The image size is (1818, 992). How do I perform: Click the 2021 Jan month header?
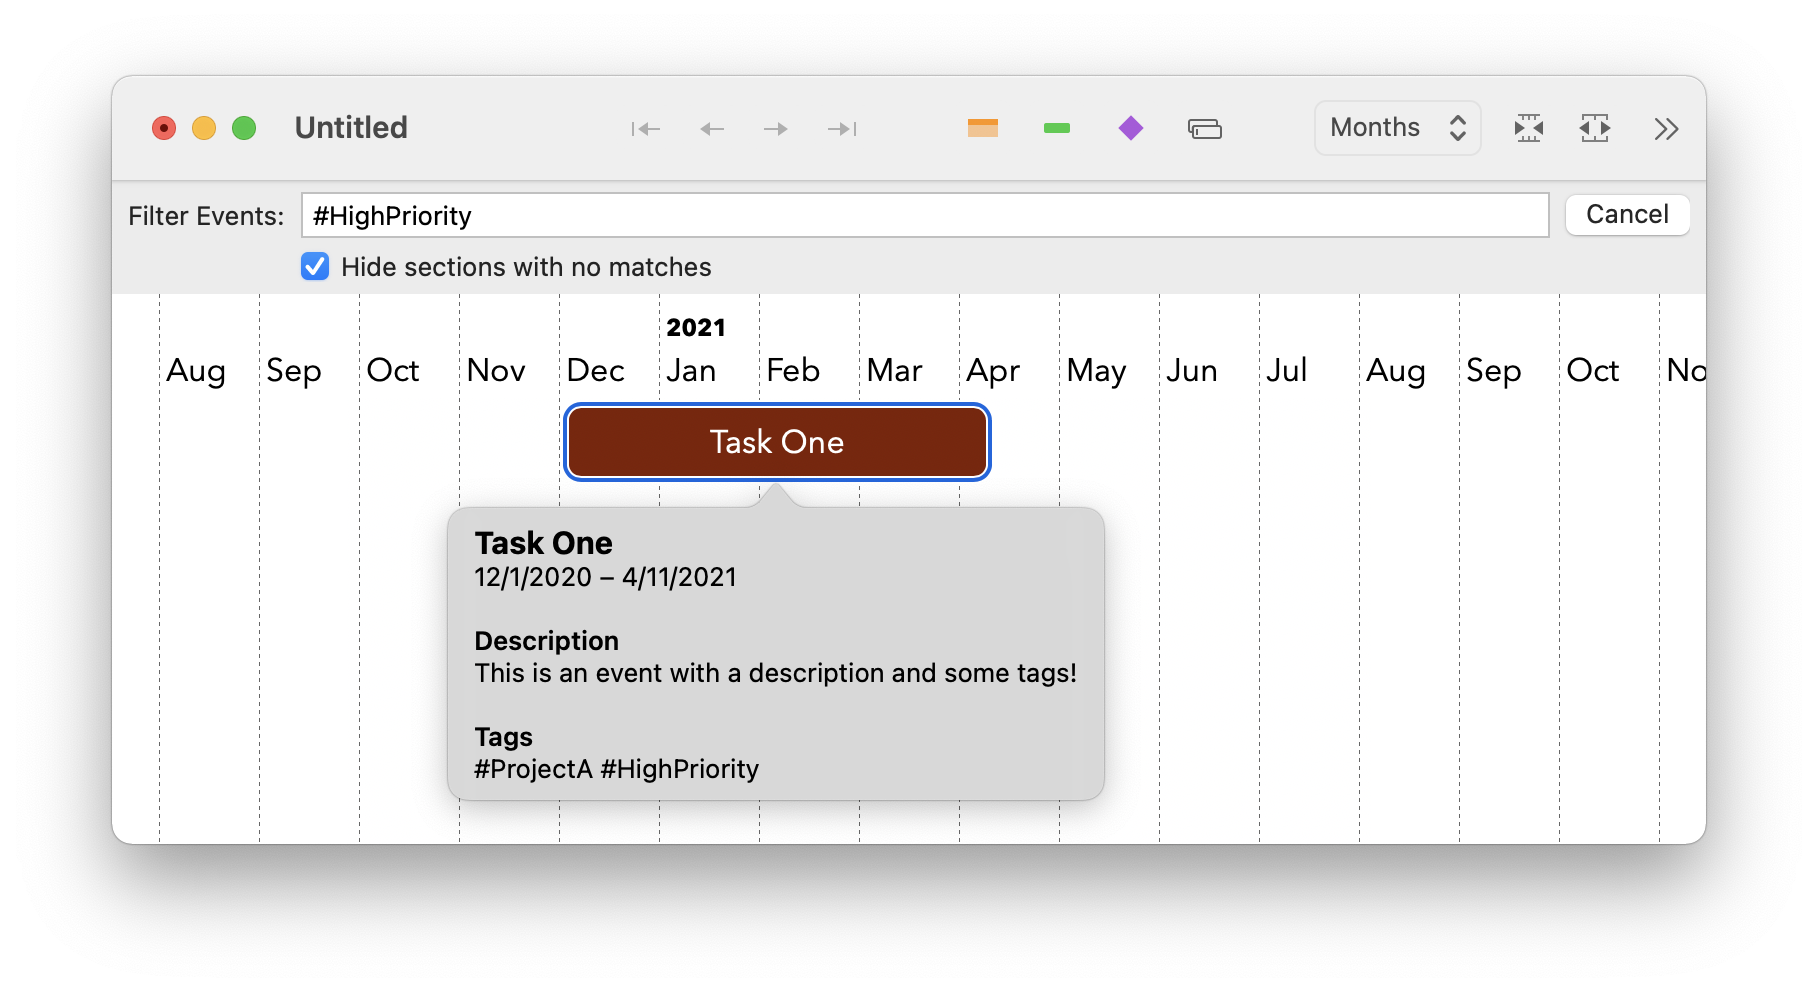coord(695,348)
